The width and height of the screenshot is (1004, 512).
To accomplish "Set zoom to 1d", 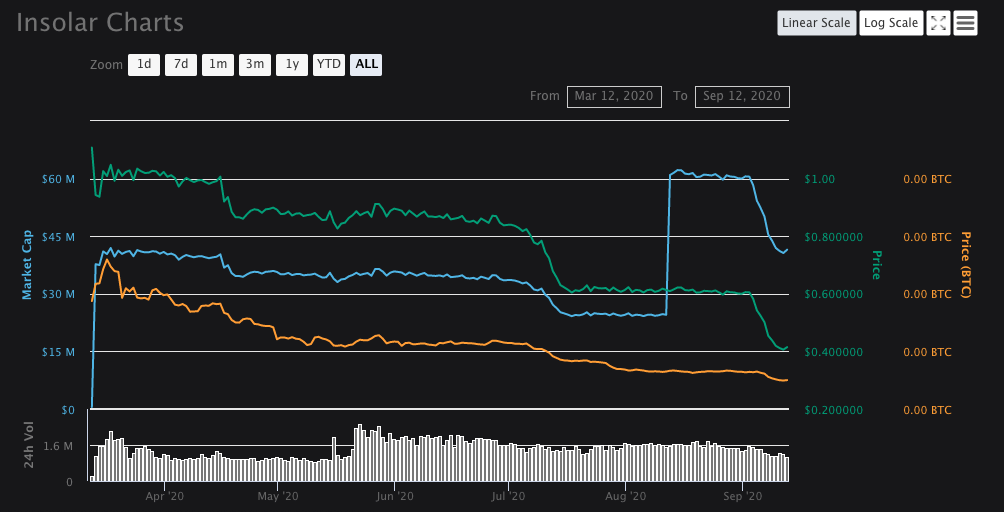I will (144, 65).
